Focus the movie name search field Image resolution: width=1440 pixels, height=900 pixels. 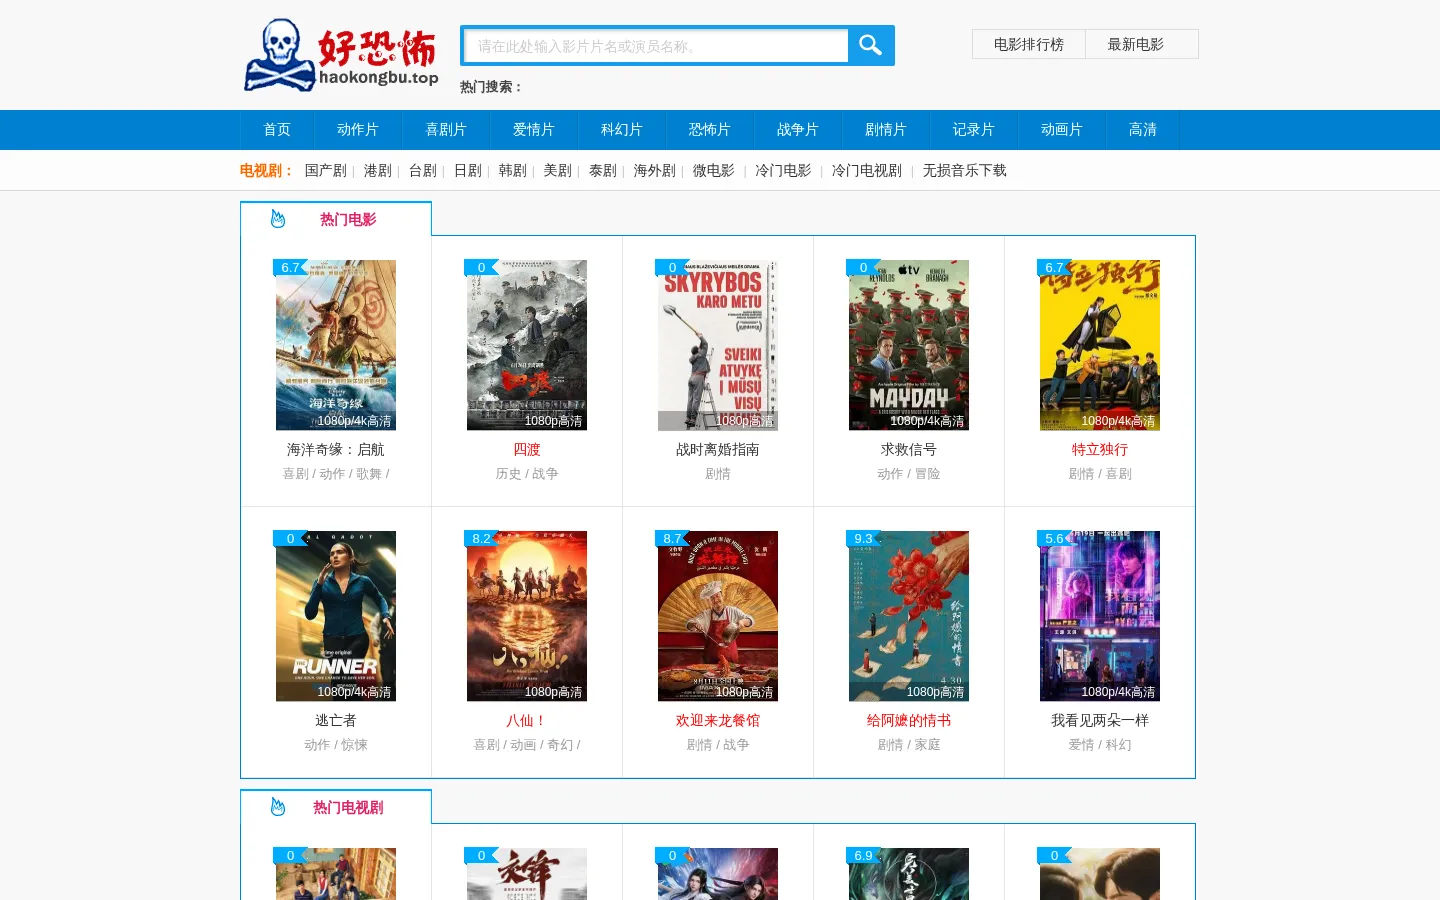(656, 46)
